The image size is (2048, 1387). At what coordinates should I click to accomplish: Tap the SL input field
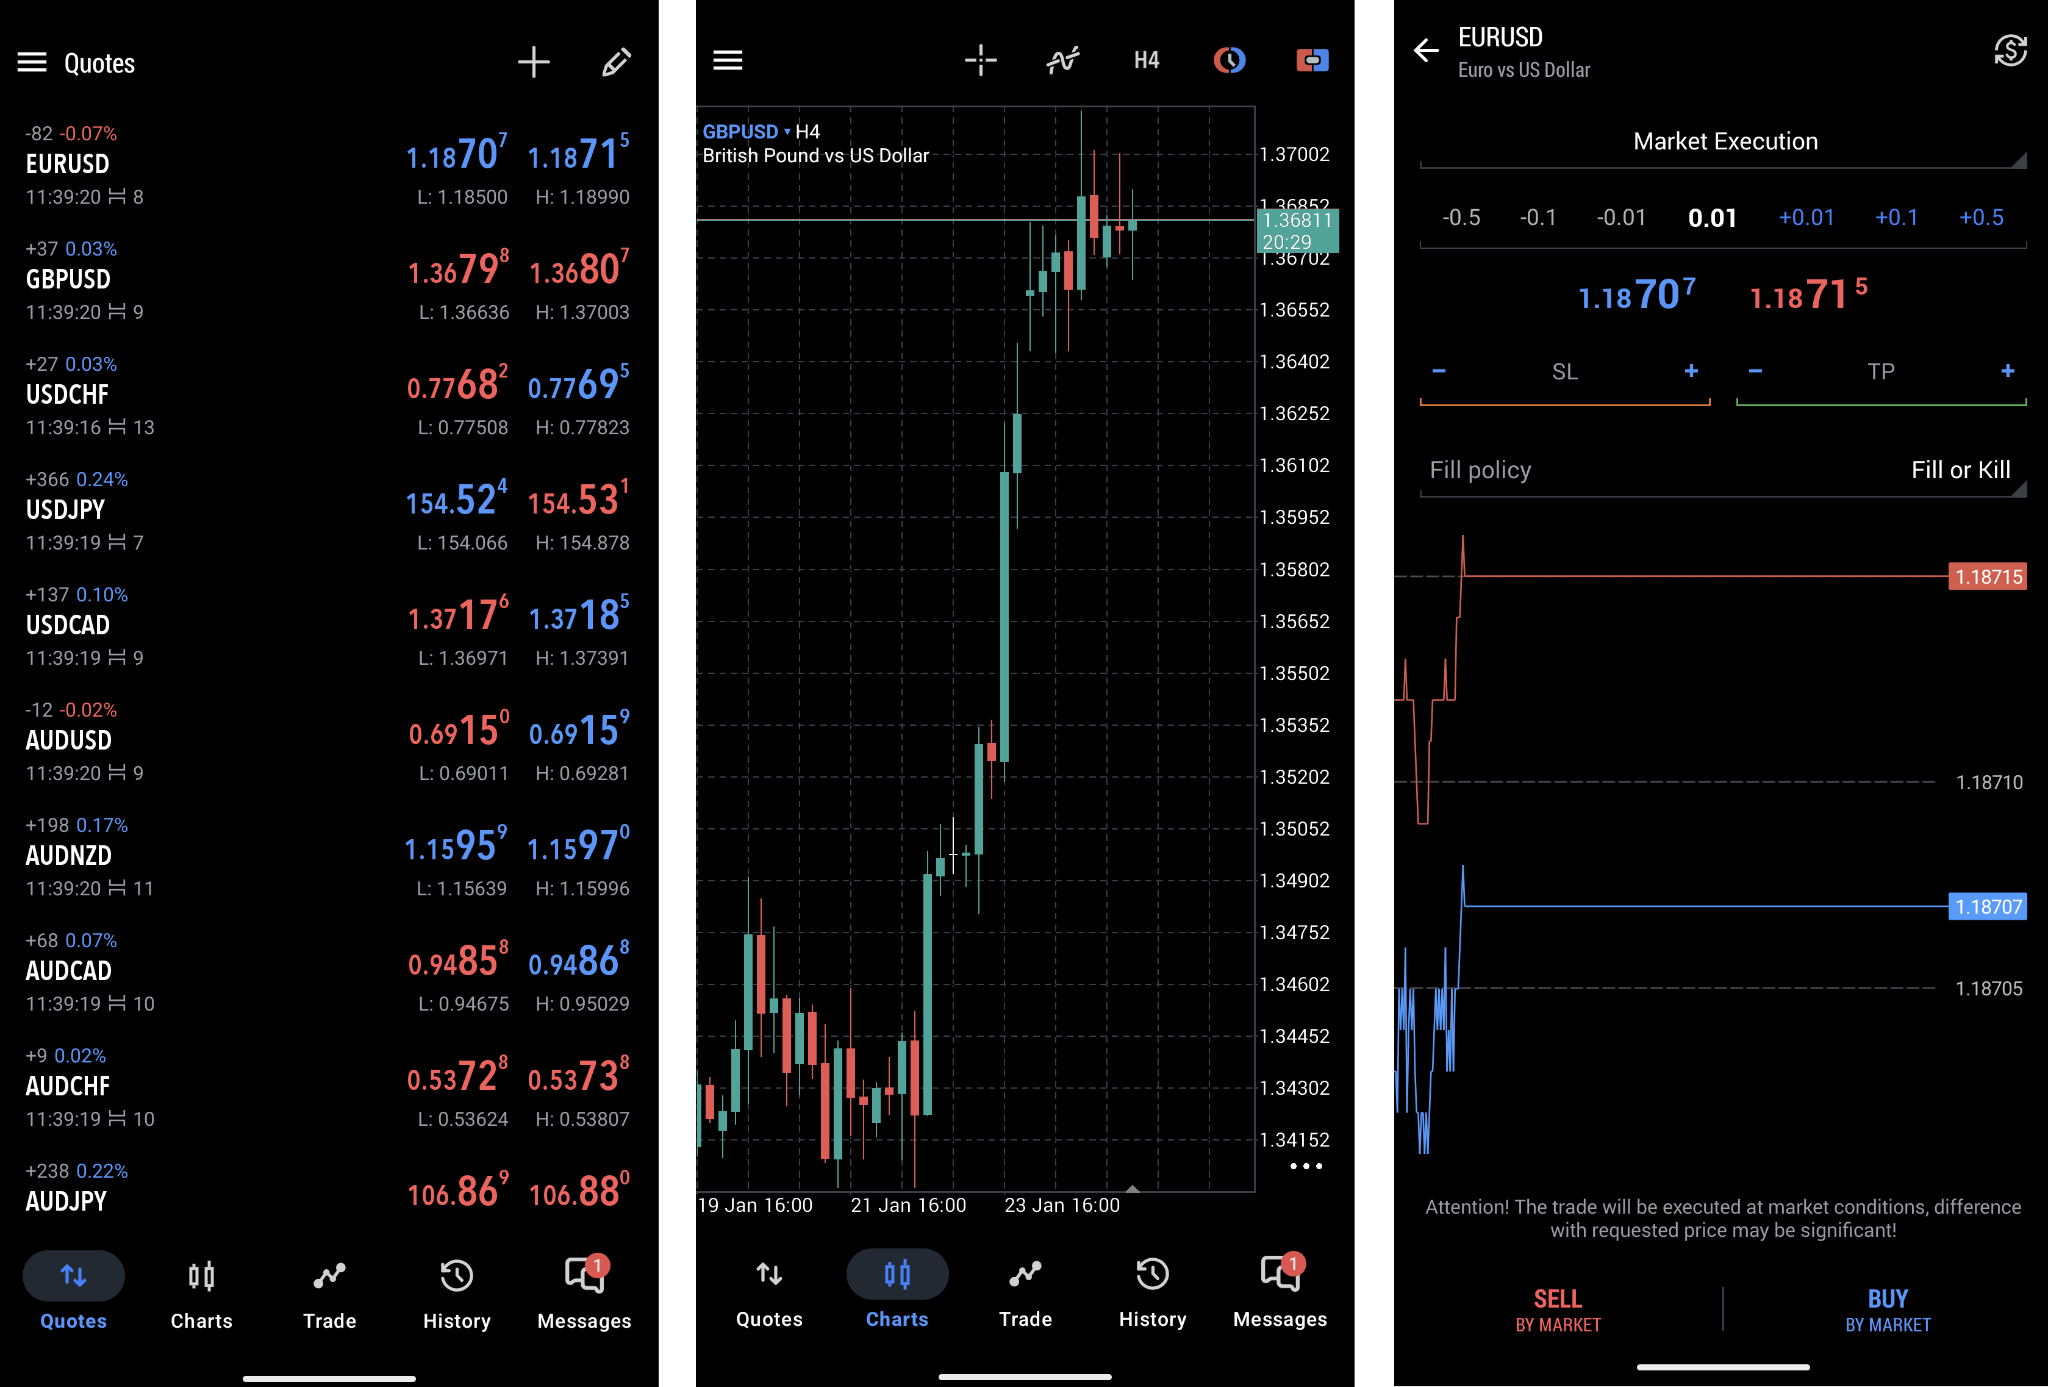[1565, 372]
